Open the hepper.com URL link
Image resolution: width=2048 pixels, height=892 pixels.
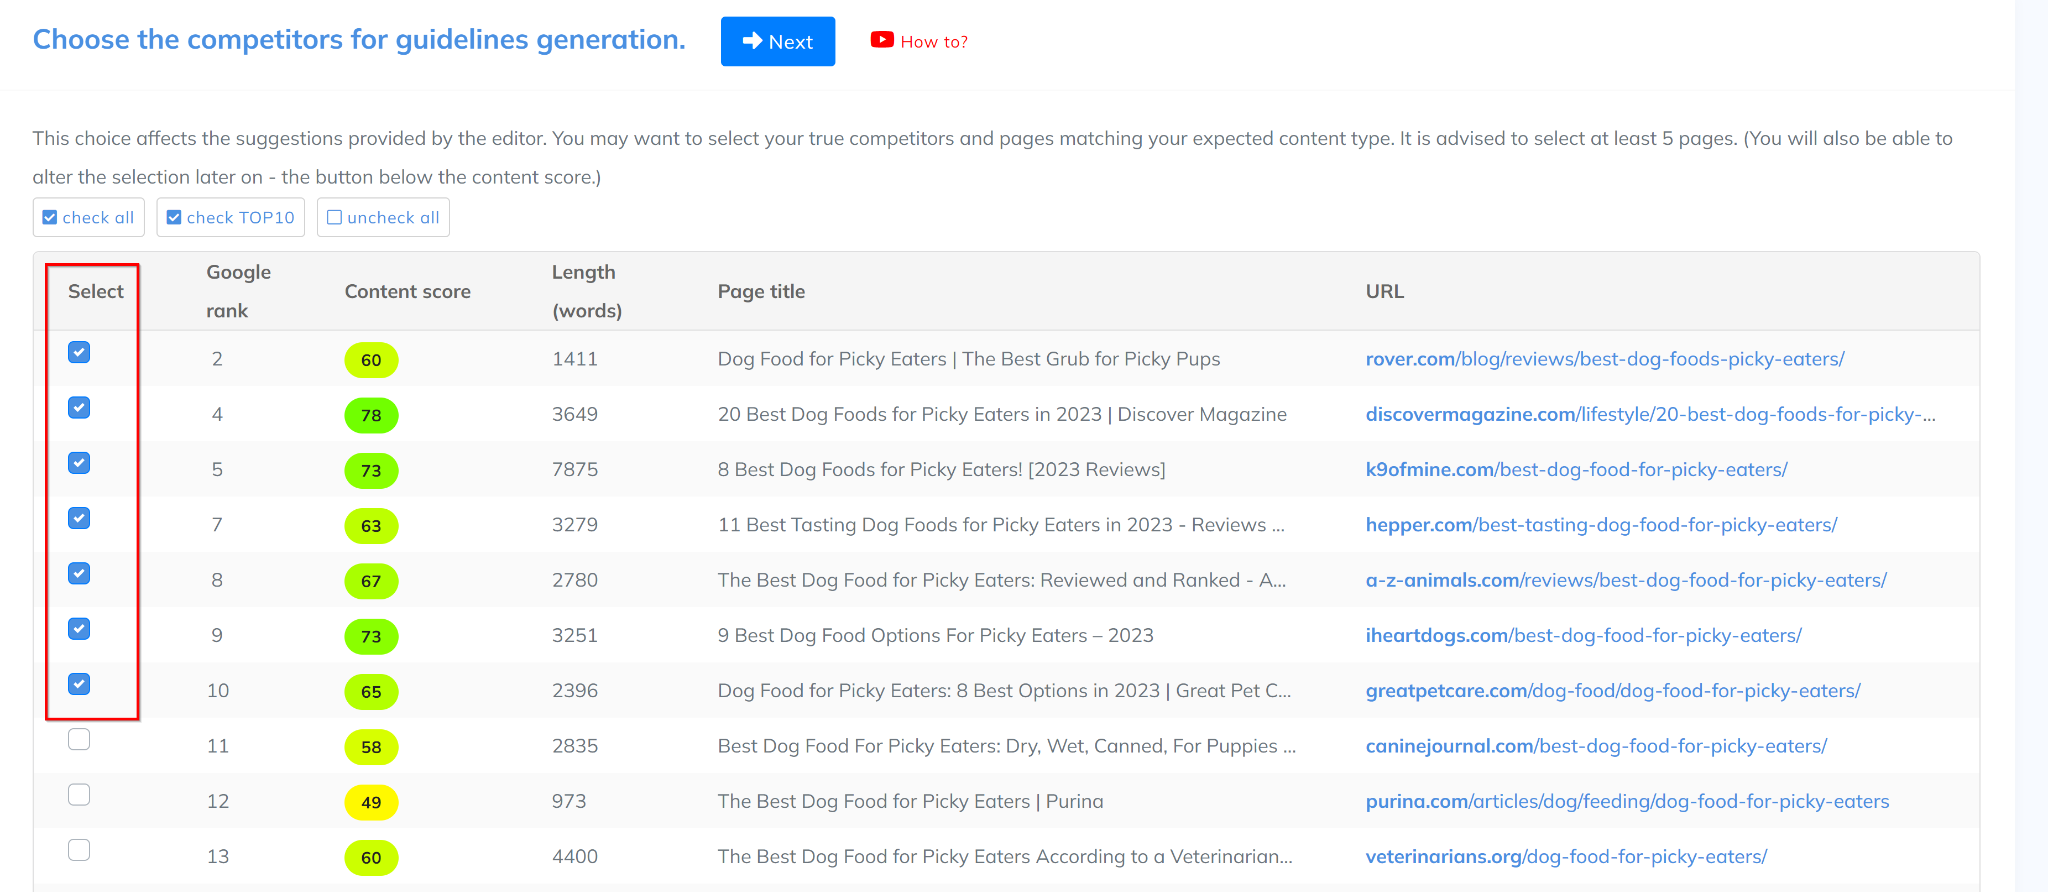point(1602,525)
